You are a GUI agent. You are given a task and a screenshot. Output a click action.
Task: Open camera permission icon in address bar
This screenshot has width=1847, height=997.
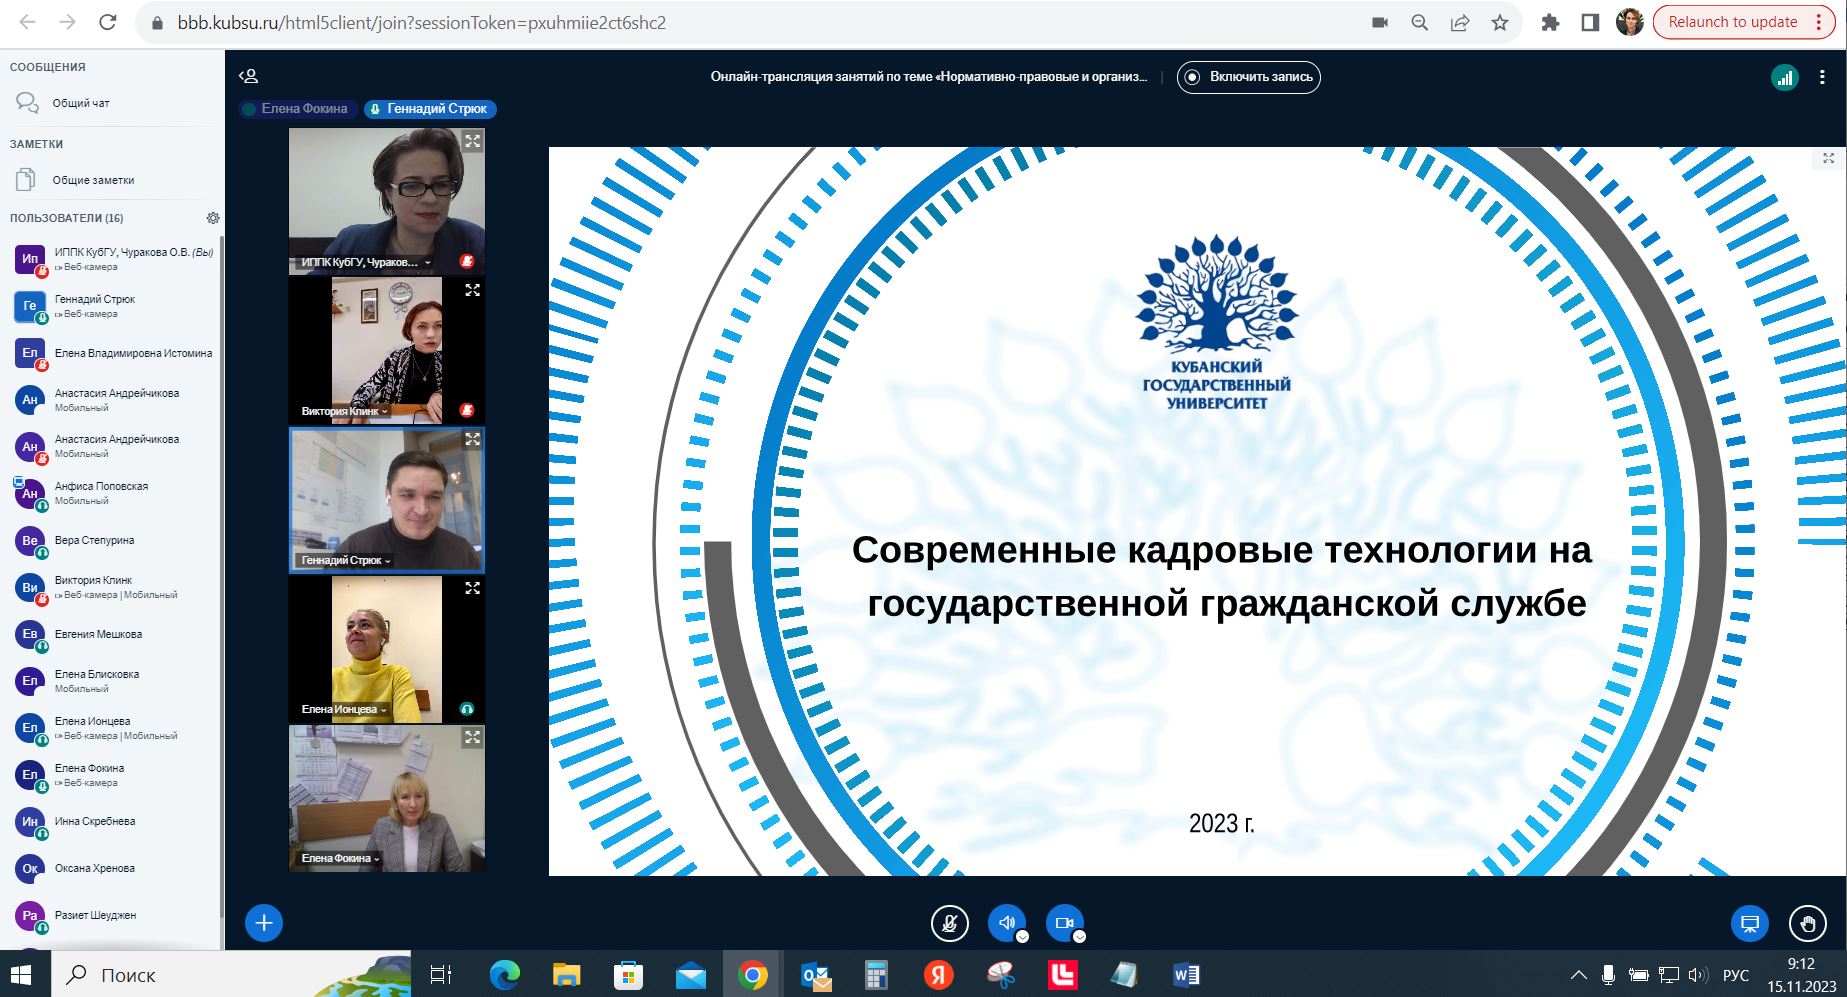(x=1380, y=22)
